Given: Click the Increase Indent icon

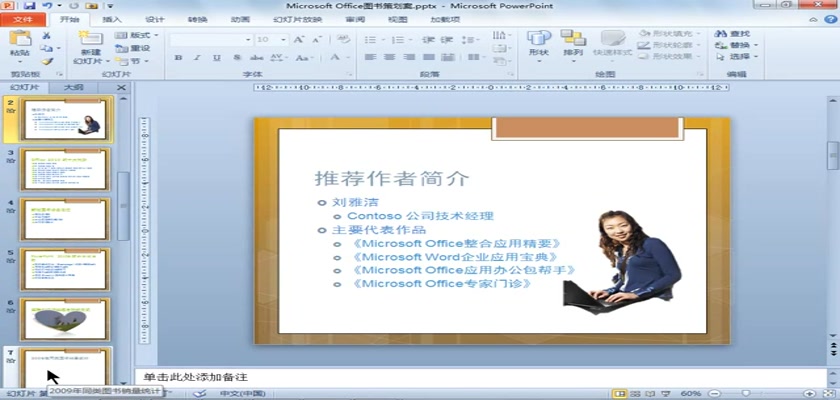Looking at the screenshot, I should coord(446,40).
